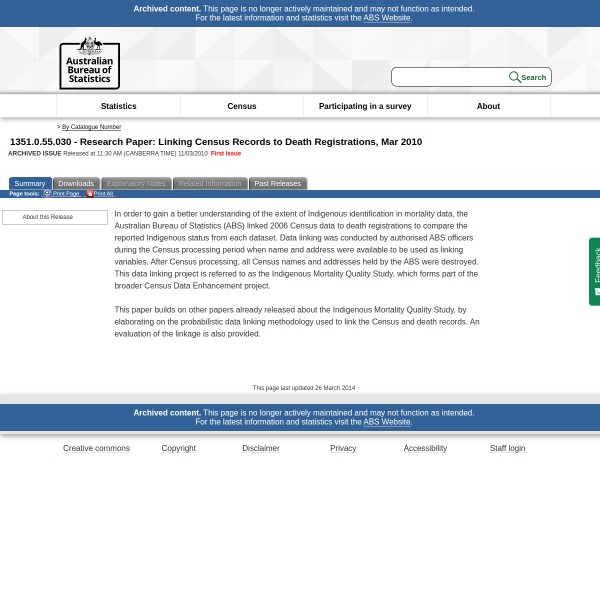Open the green Feedback side tab

coord(595,271)
